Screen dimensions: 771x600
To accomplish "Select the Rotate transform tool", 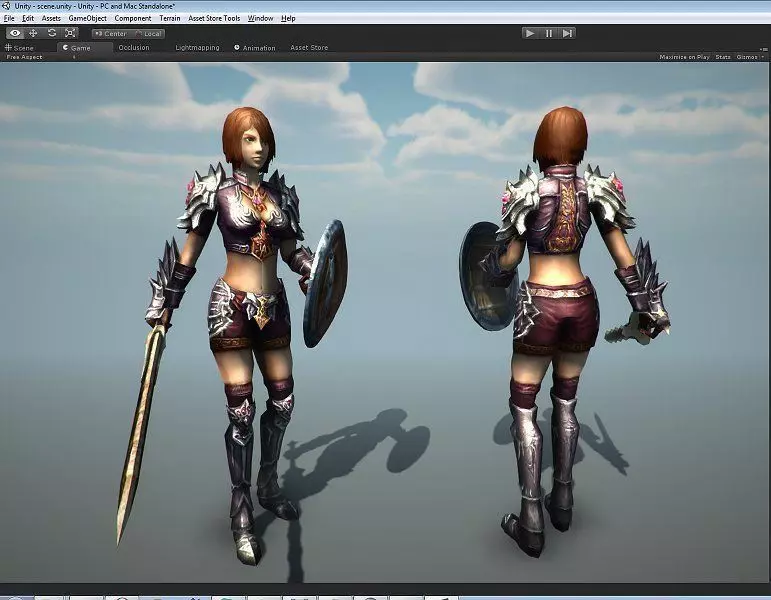I will pos(52,33).
